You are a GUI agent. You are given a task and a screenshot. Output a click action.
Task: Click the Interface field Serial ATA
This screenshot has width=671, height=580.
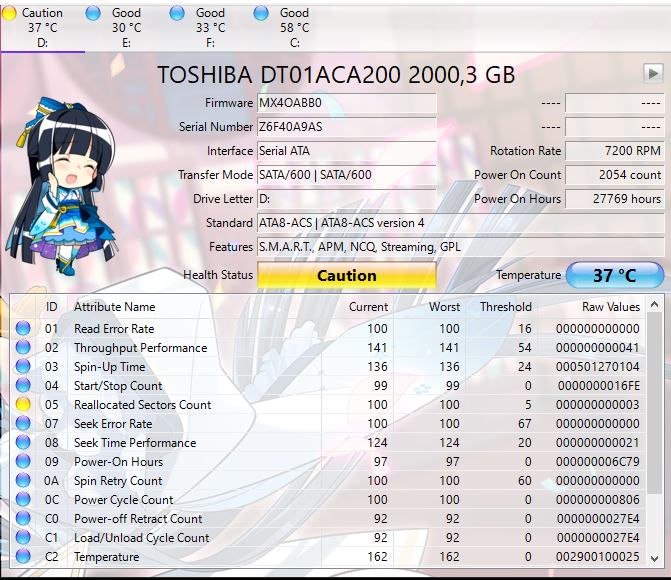coord(347,151)
